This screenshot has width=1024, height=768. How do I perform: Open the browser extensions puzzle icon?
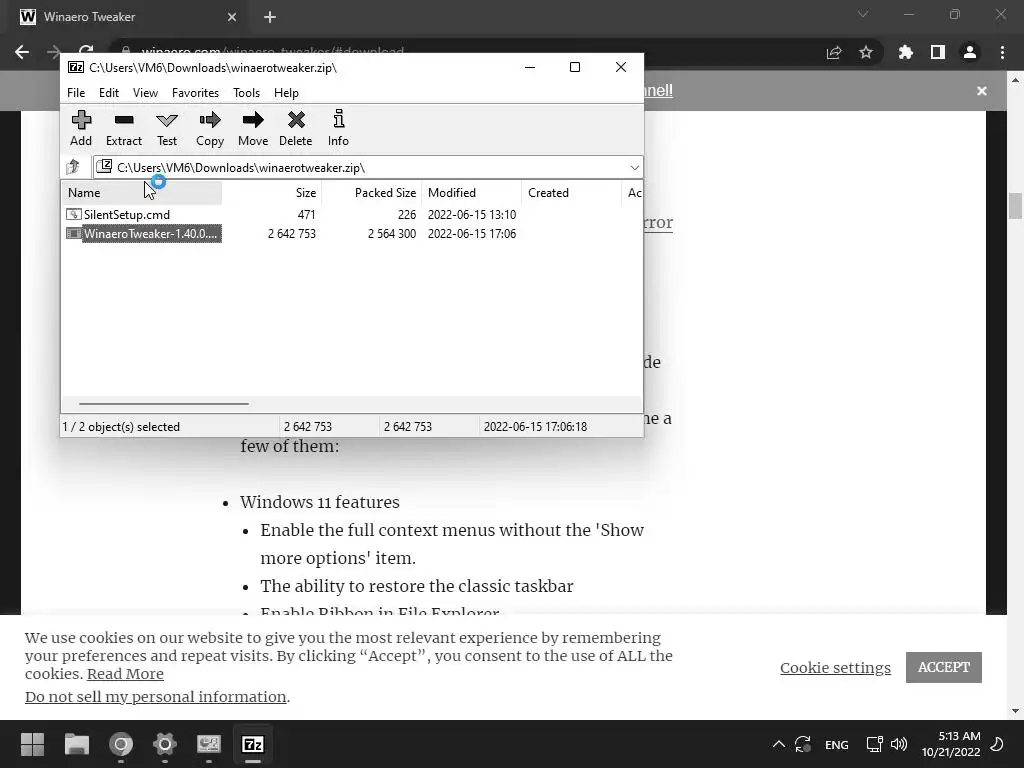pos(906,52)
